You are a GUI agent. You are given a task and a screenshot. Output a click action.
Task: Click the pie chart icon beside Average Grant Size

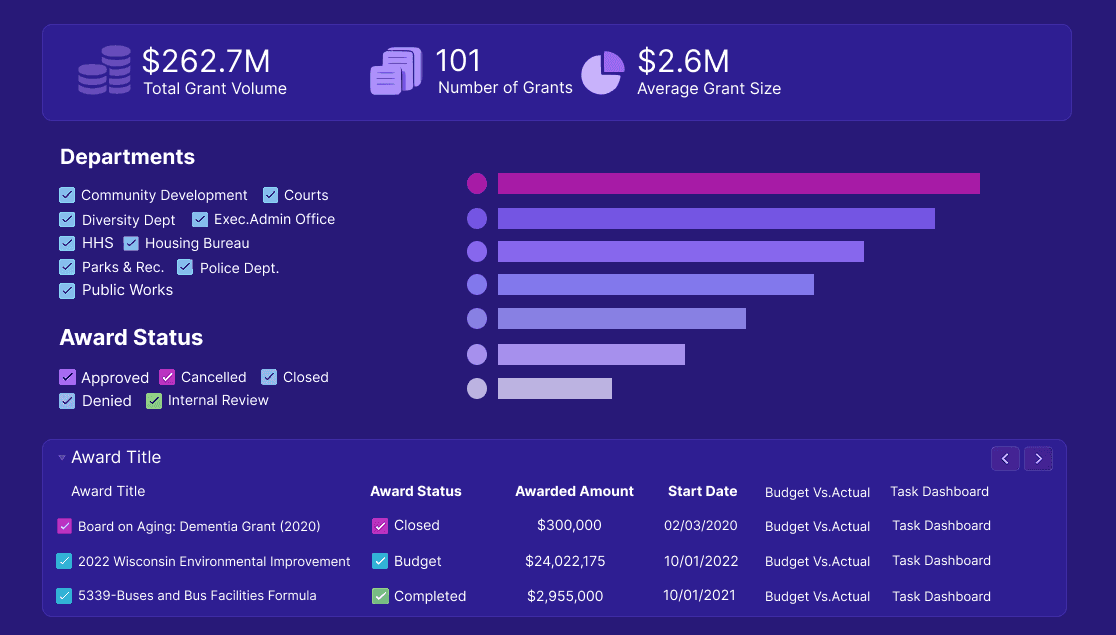point(602,72)
